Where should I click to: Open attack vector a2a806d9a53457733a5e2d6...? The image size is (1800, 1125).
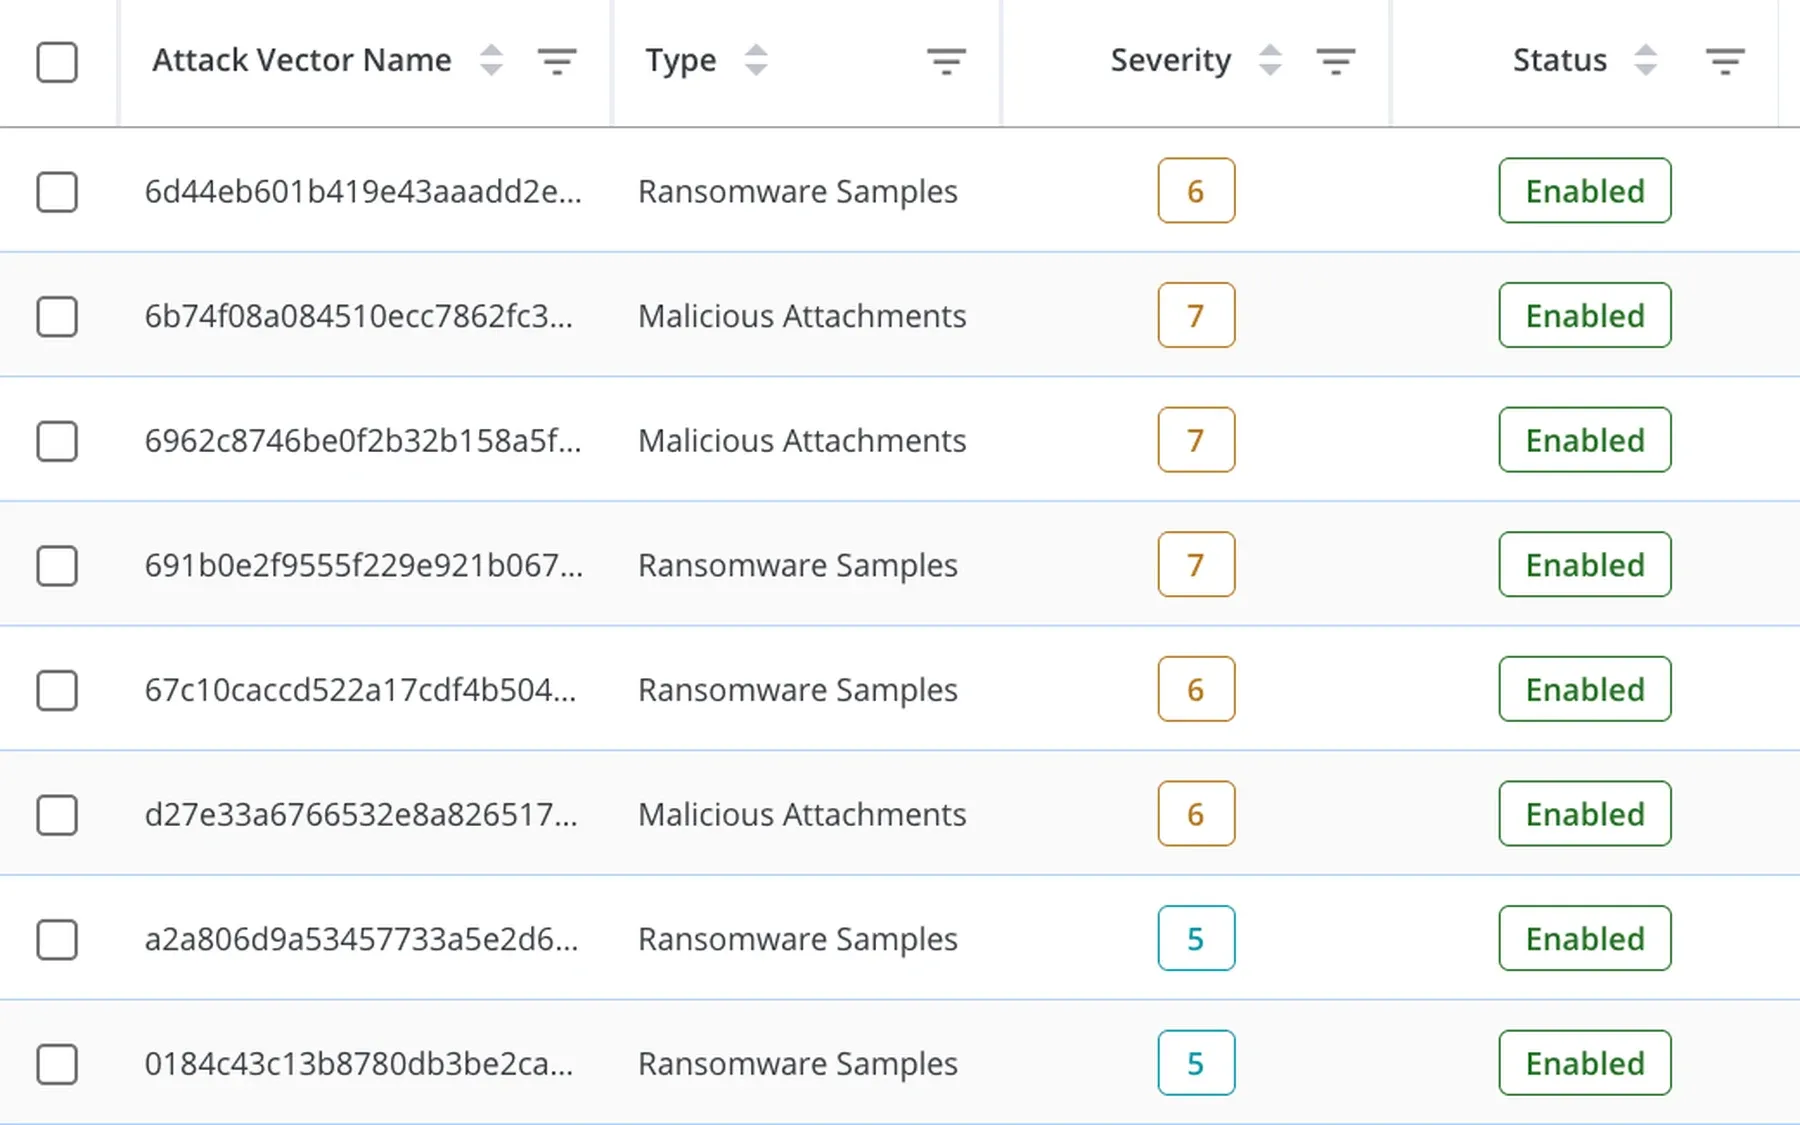pyautogui.click(x=361, y=939)
